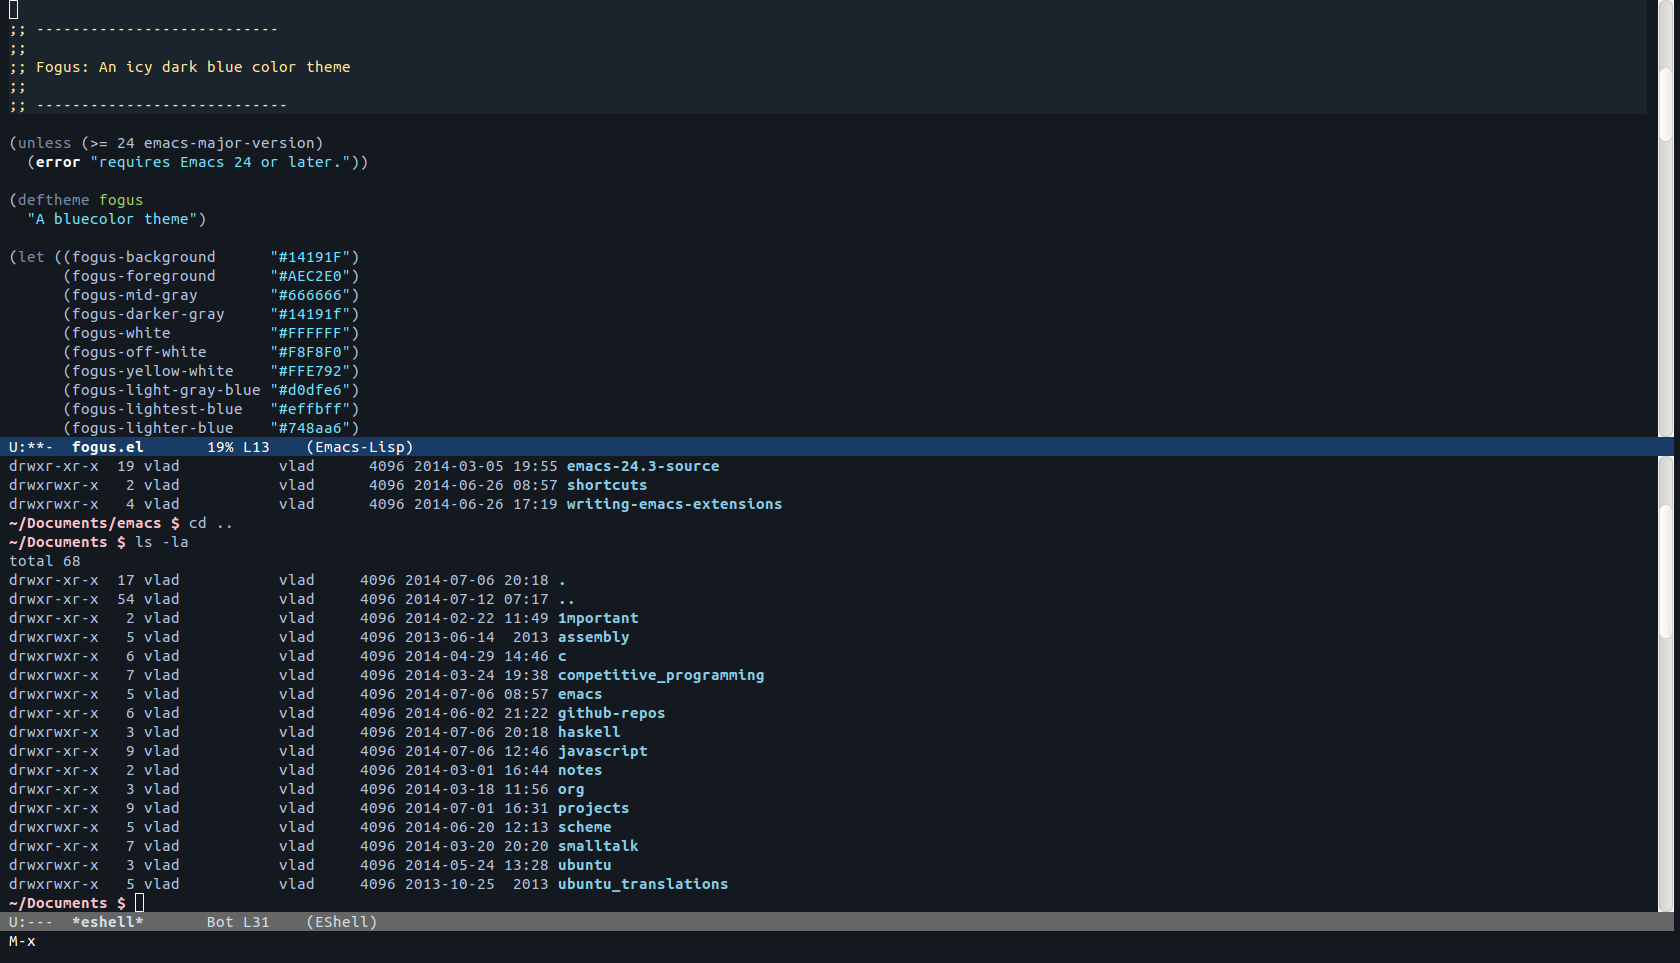Click the (EShell) major mode indicator

pyautogui.click(x=342, y=922)
